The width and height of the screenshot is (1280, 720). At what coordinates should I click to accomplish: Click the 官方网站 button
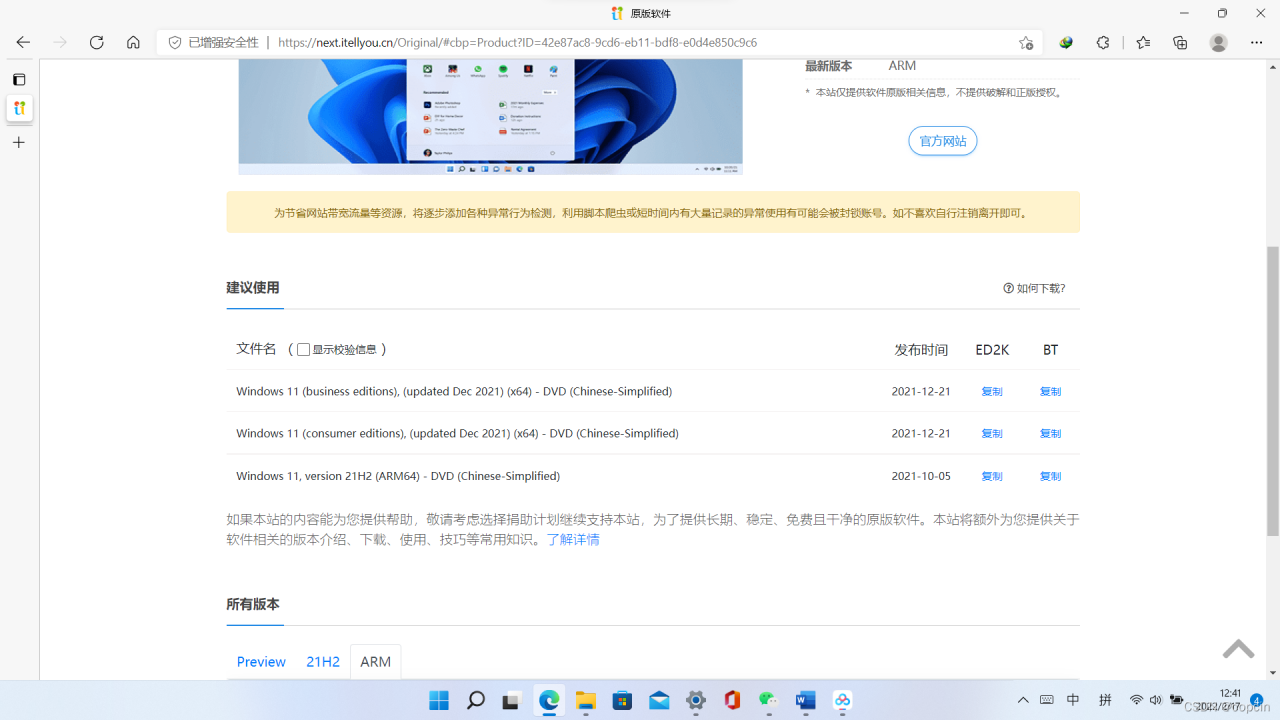coord(943,141)
